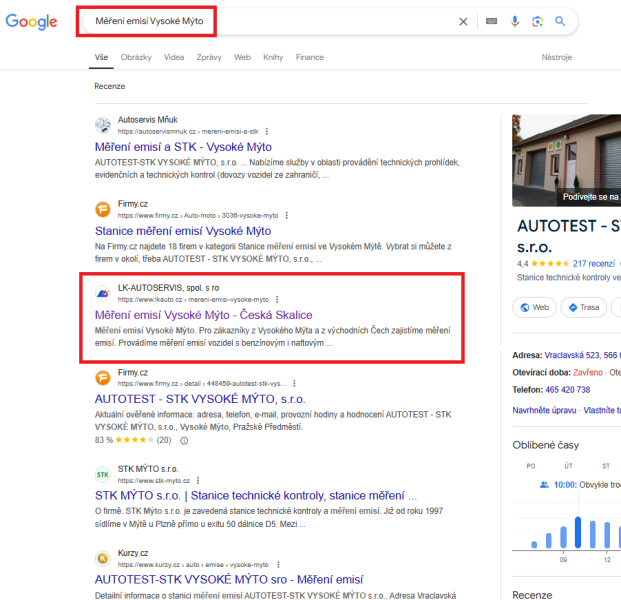Screen dimensions: 621x600
Task: Switch to the Knihy tab
Action: [273, 57]
